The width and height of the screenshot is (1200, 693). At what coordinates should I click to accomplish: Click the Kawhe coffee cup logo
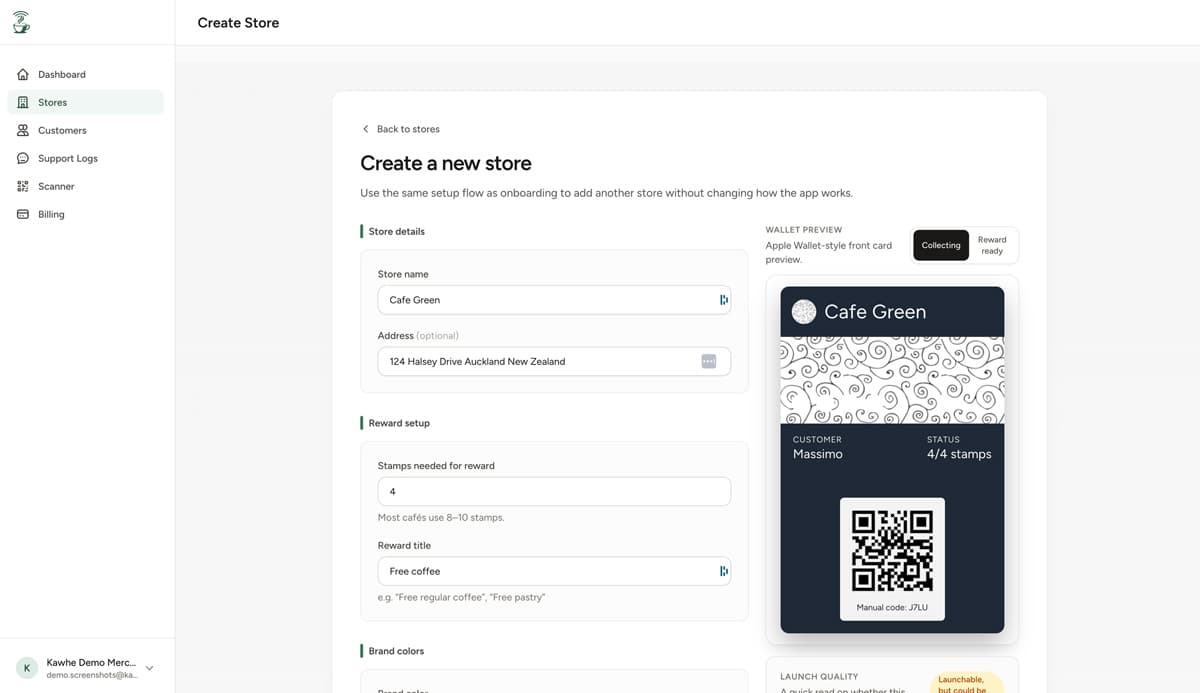(x=21, y=22)
